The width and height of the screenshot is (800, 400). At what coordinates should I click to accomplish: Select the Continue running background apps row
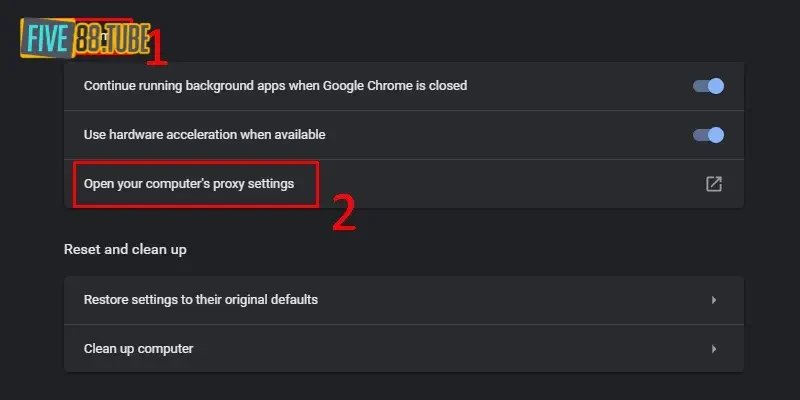click(404, 86)
